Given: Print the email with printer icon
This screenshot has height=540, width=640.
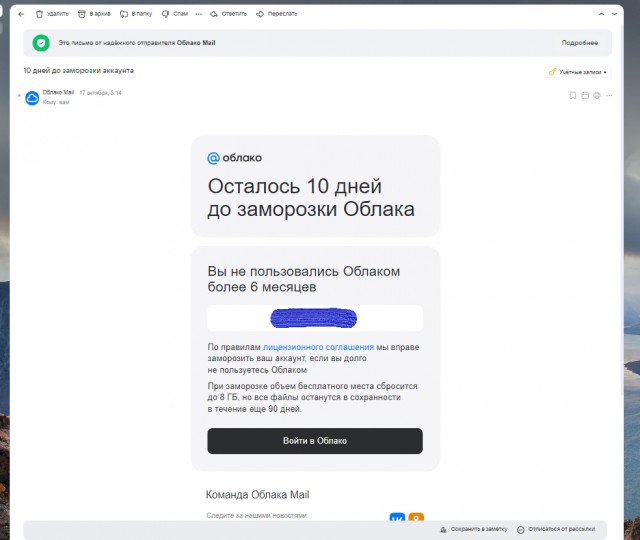Looking at the screenshot, I should click(597, 96).
